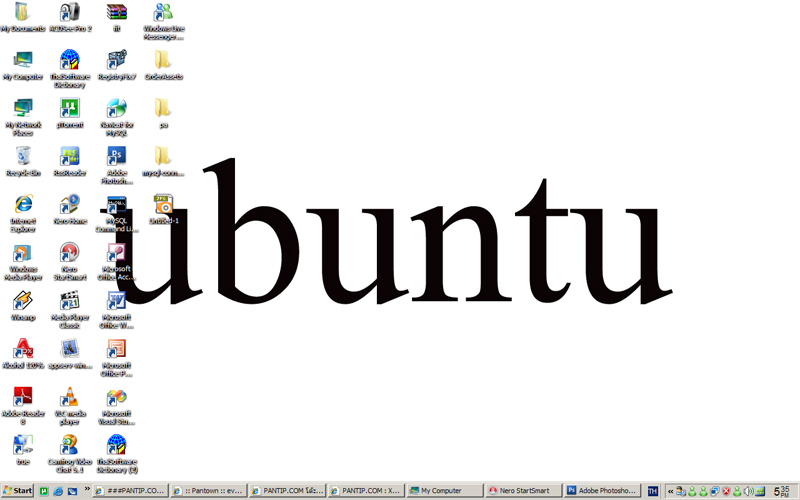800x500 pixels.
Task: Click µTorrent quick launch icon
Action: pos(44,491)
